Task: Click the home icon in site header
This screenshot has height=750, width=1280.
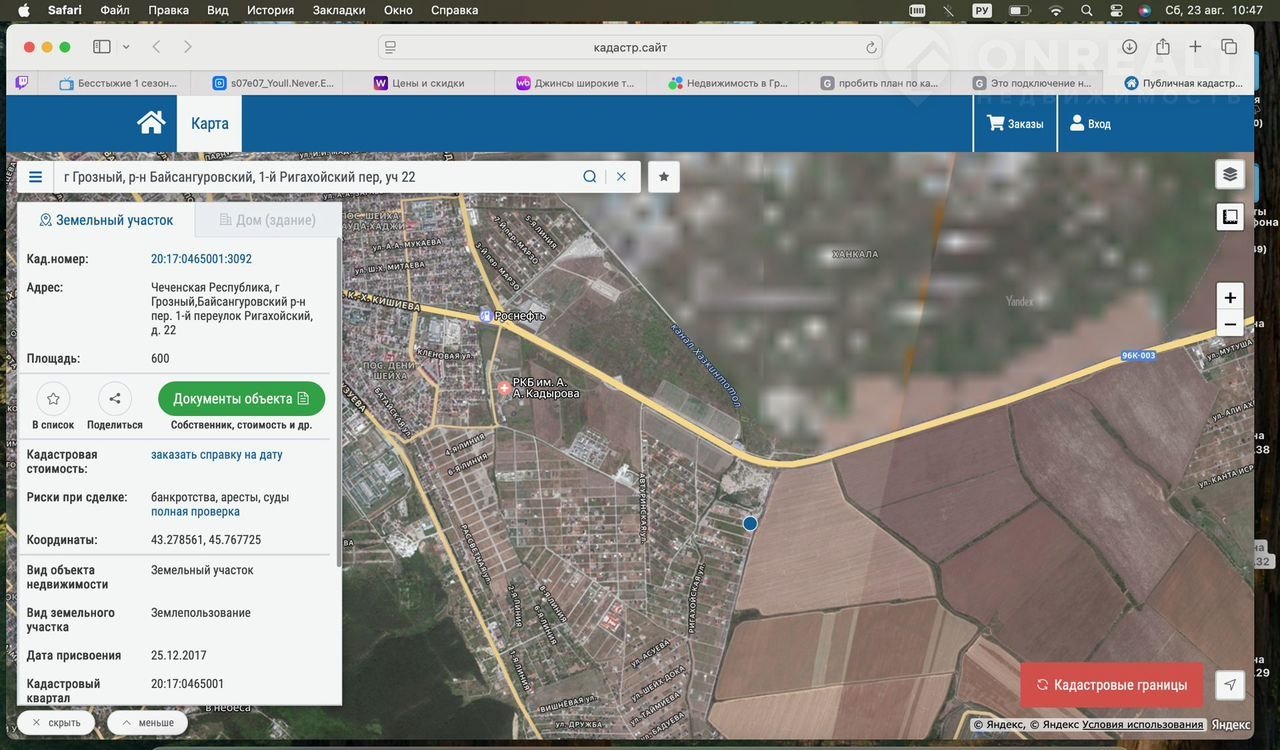Action: click(x=151, y=123)
